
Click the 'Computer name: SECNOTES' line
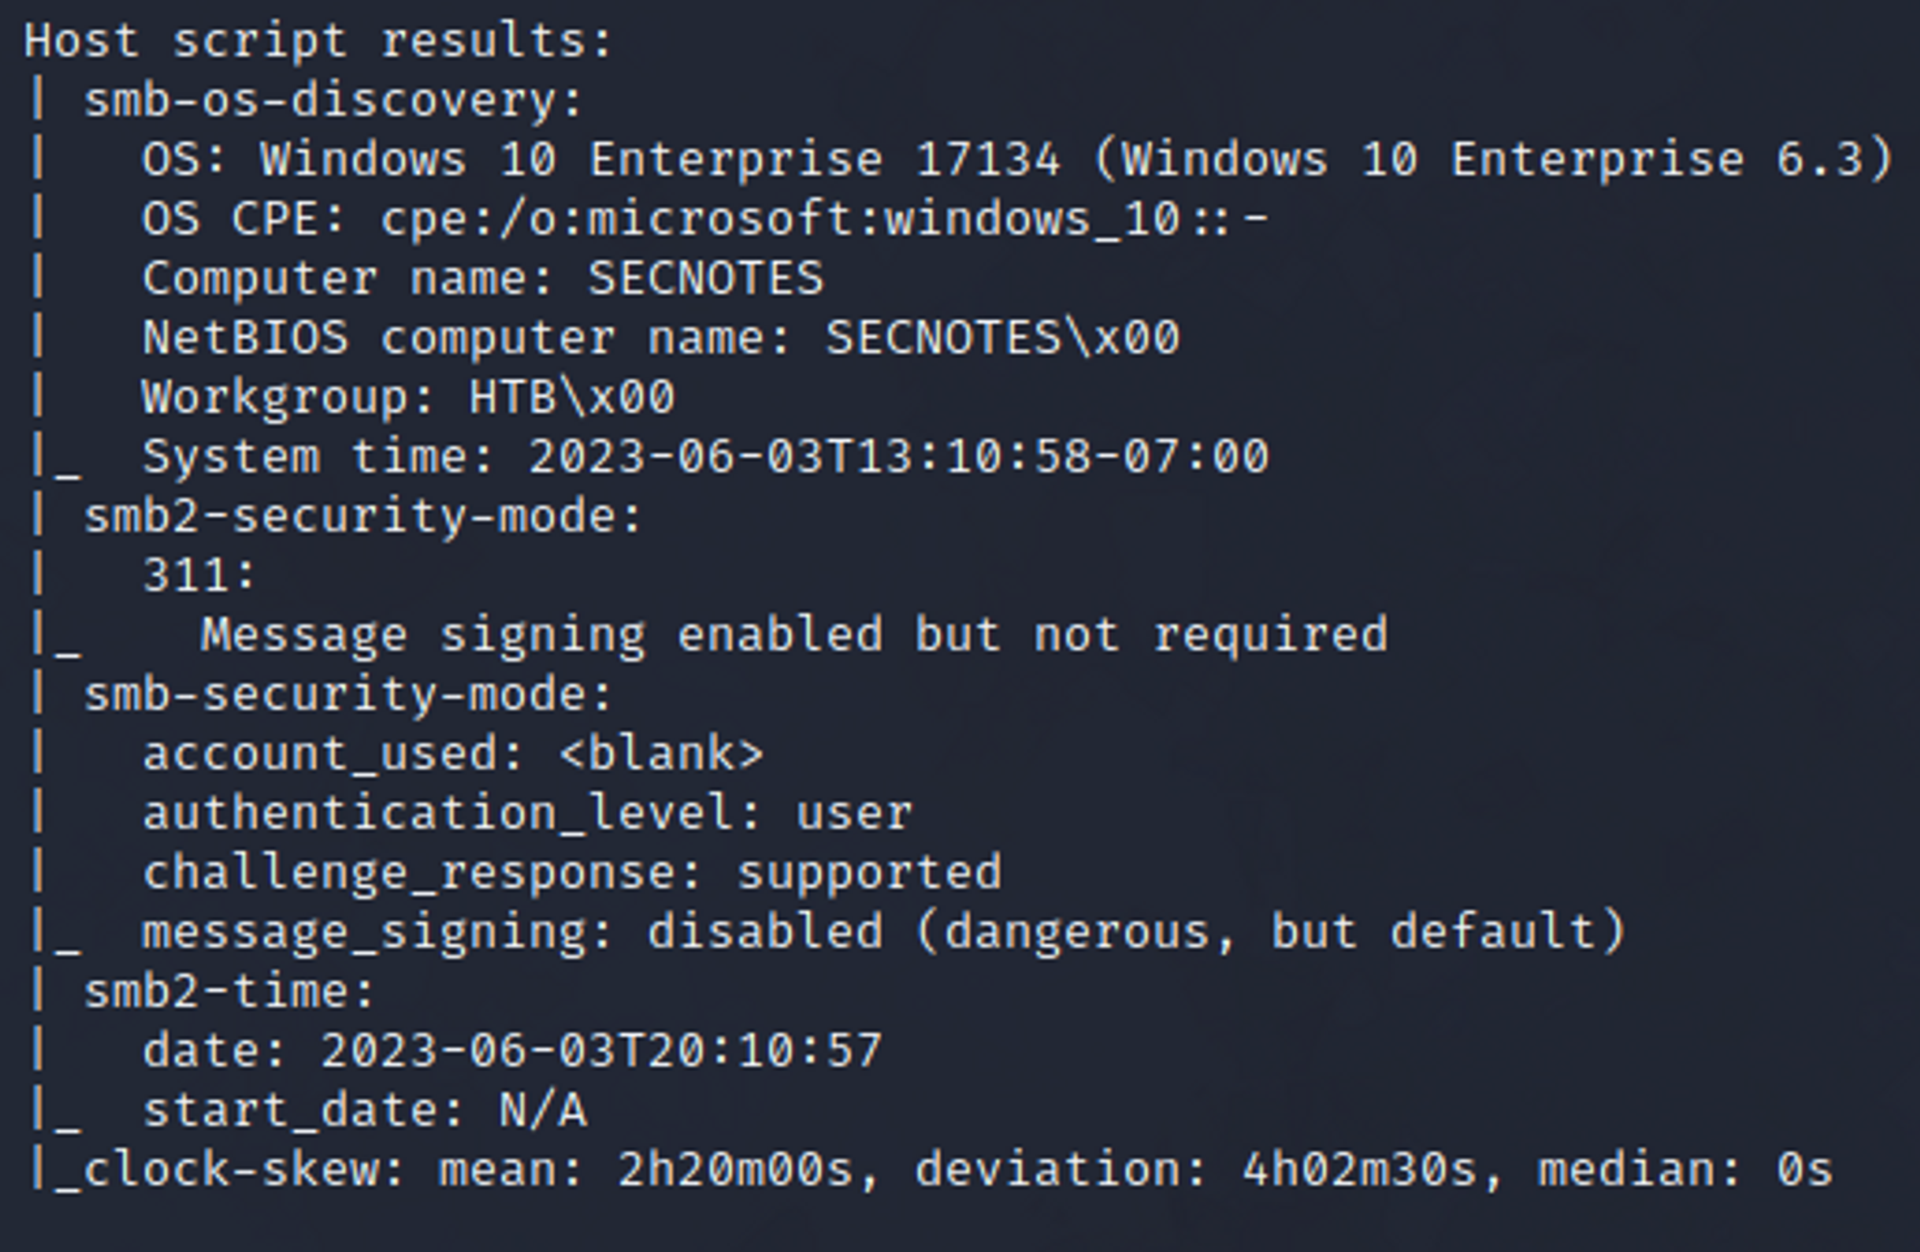coord(483,278)
